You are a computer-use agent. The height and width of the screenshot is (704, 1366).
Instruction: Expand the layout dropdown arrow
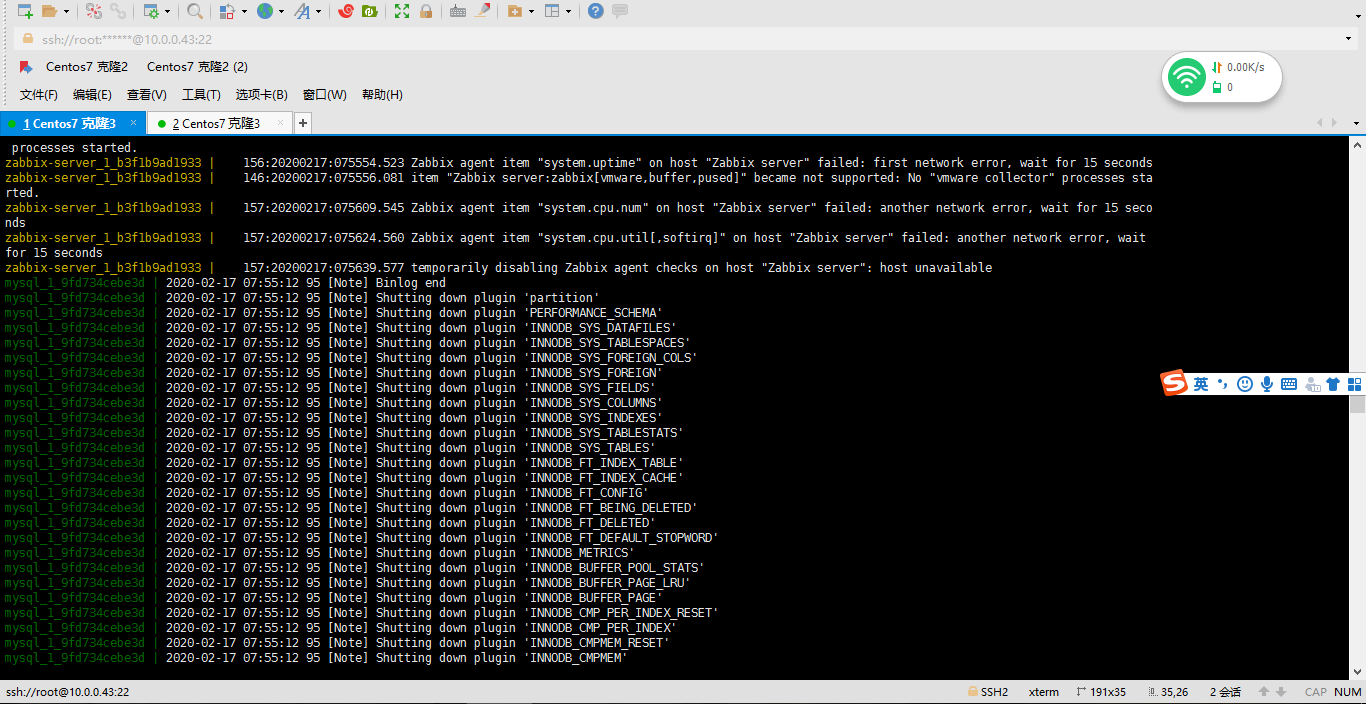click(x=568, y=11)
